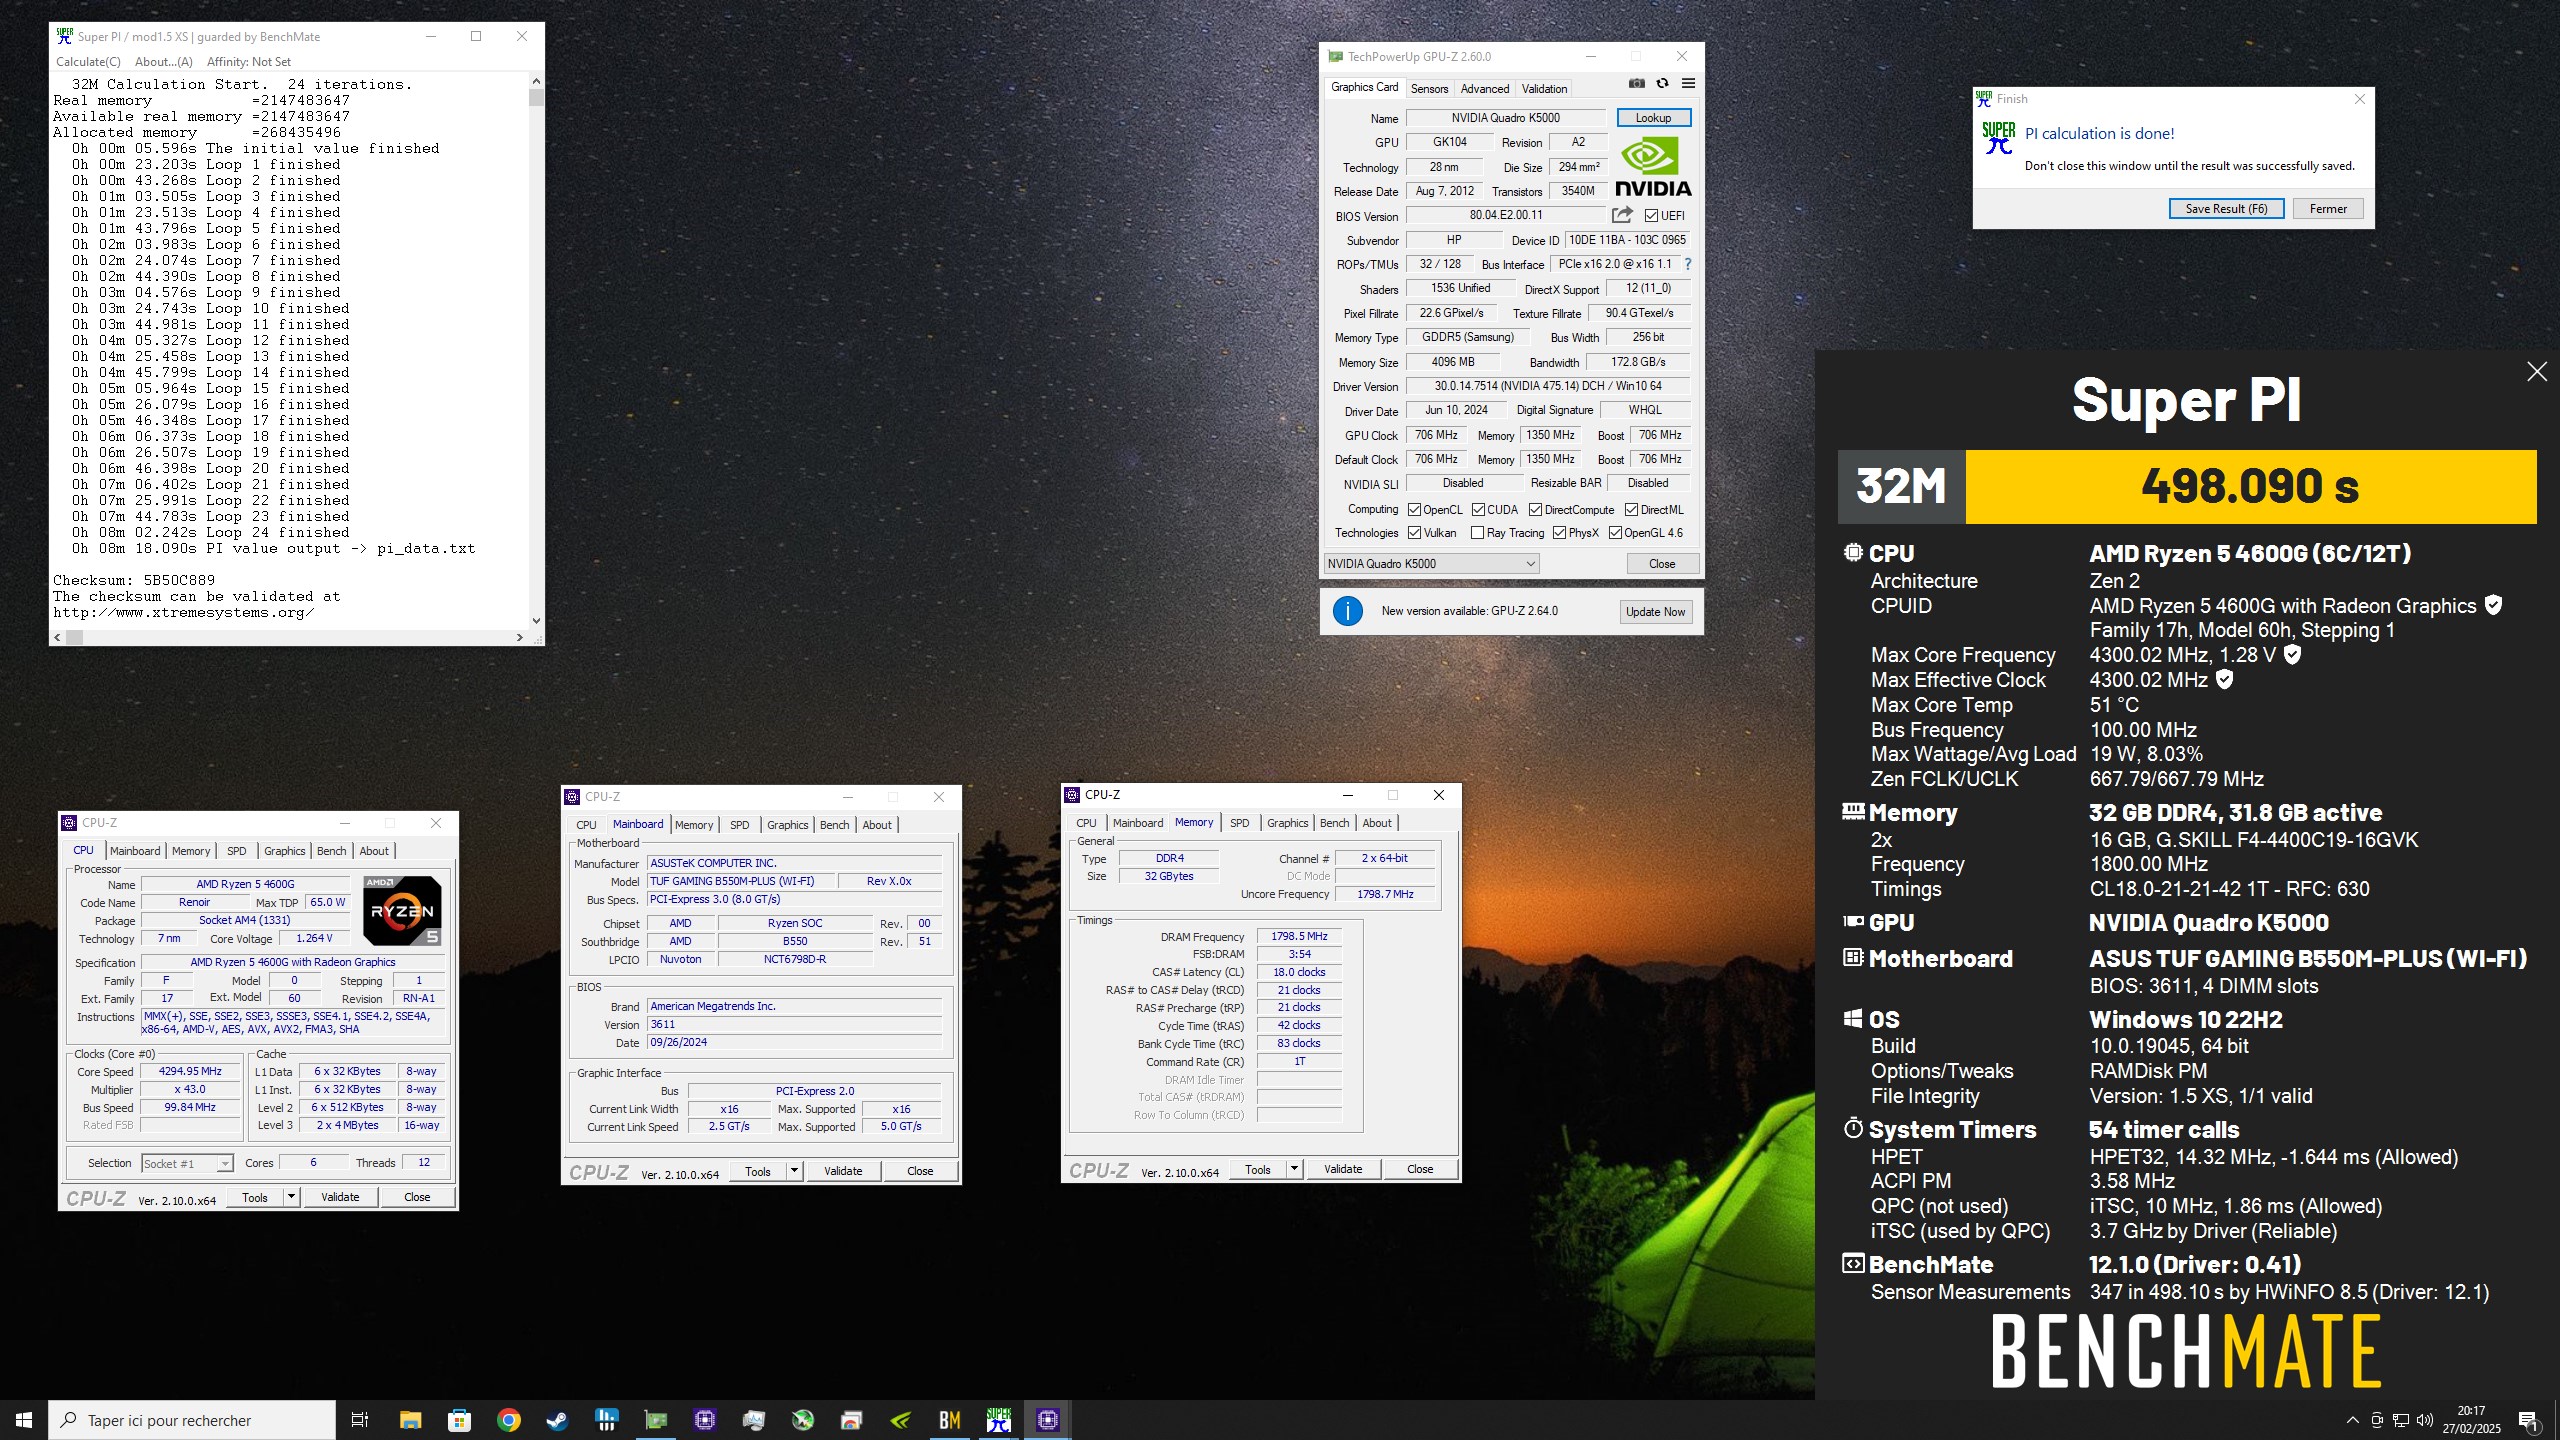The width and height of the screenshot is (2560, 1440).
Task: Click the monitor with graph taskbar icon
Action: point(753,1420)
